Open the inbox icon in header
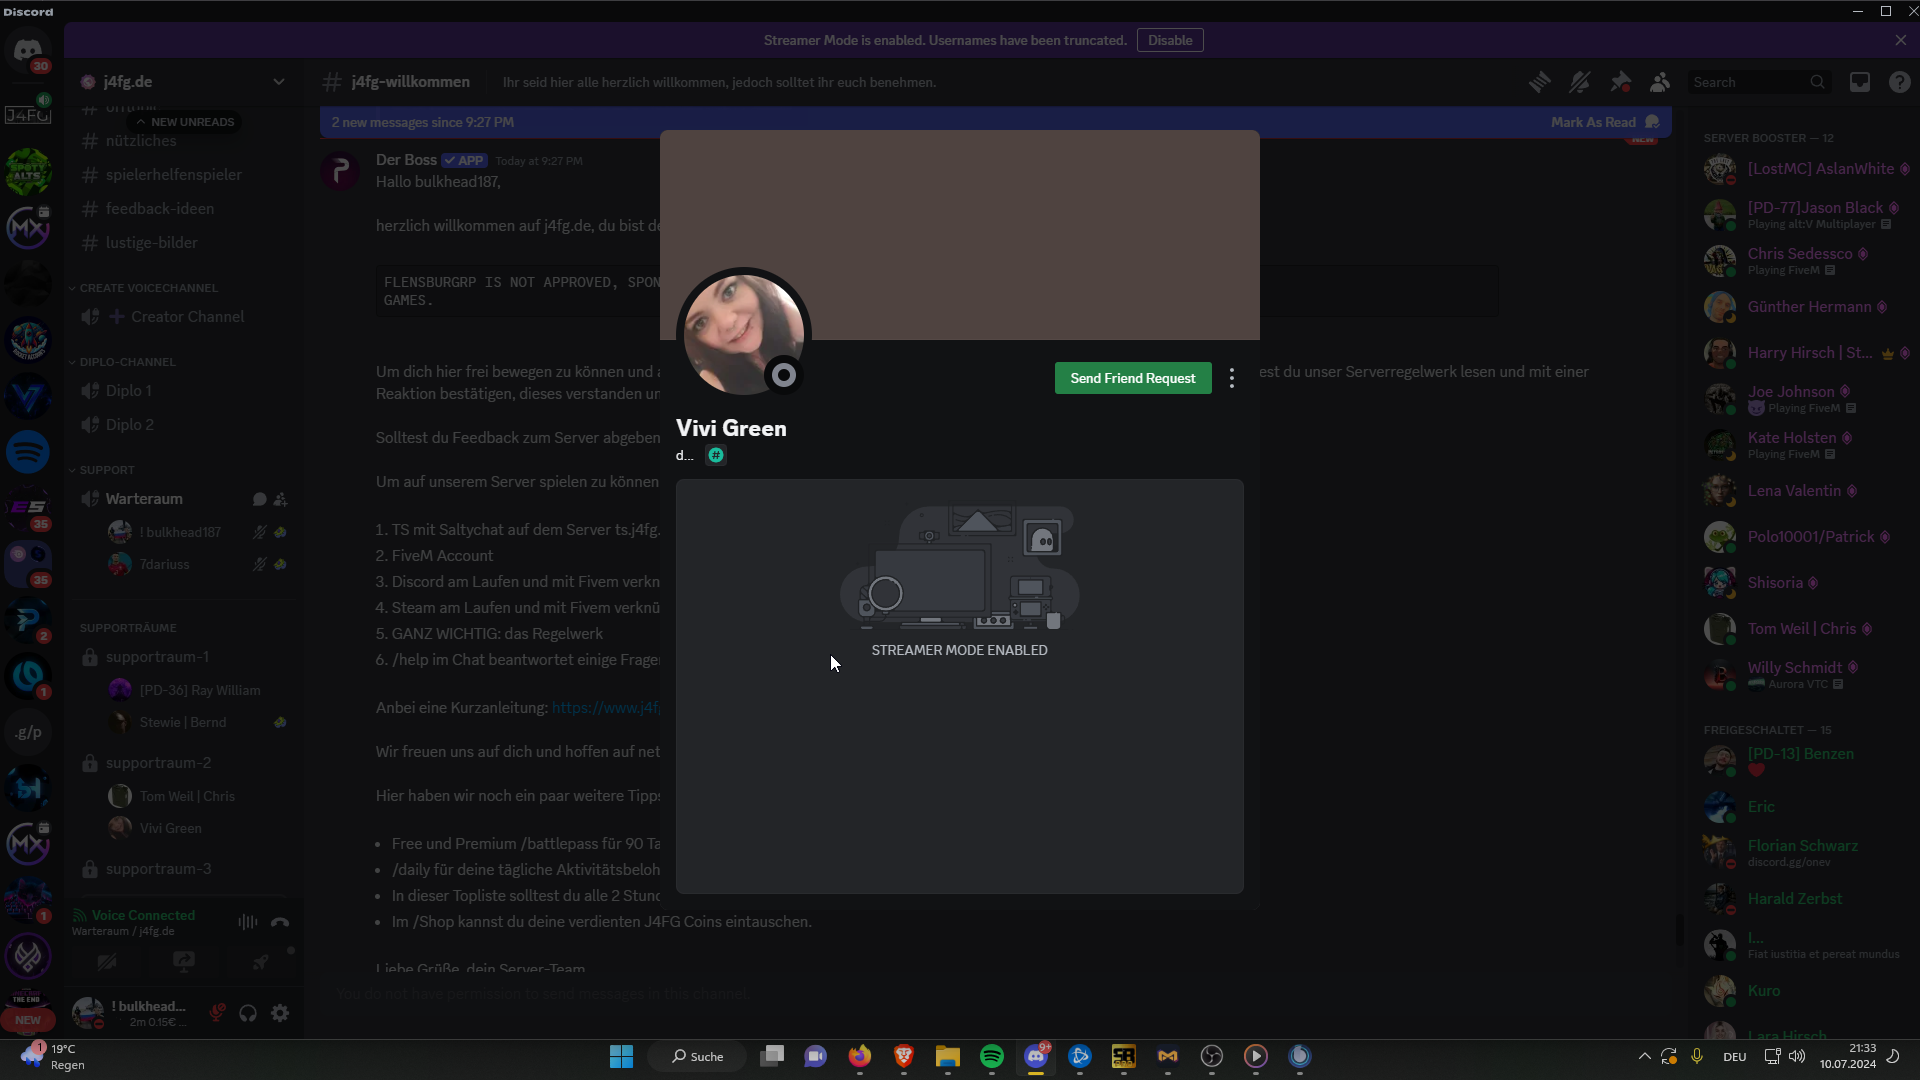 click(1859, 83)
